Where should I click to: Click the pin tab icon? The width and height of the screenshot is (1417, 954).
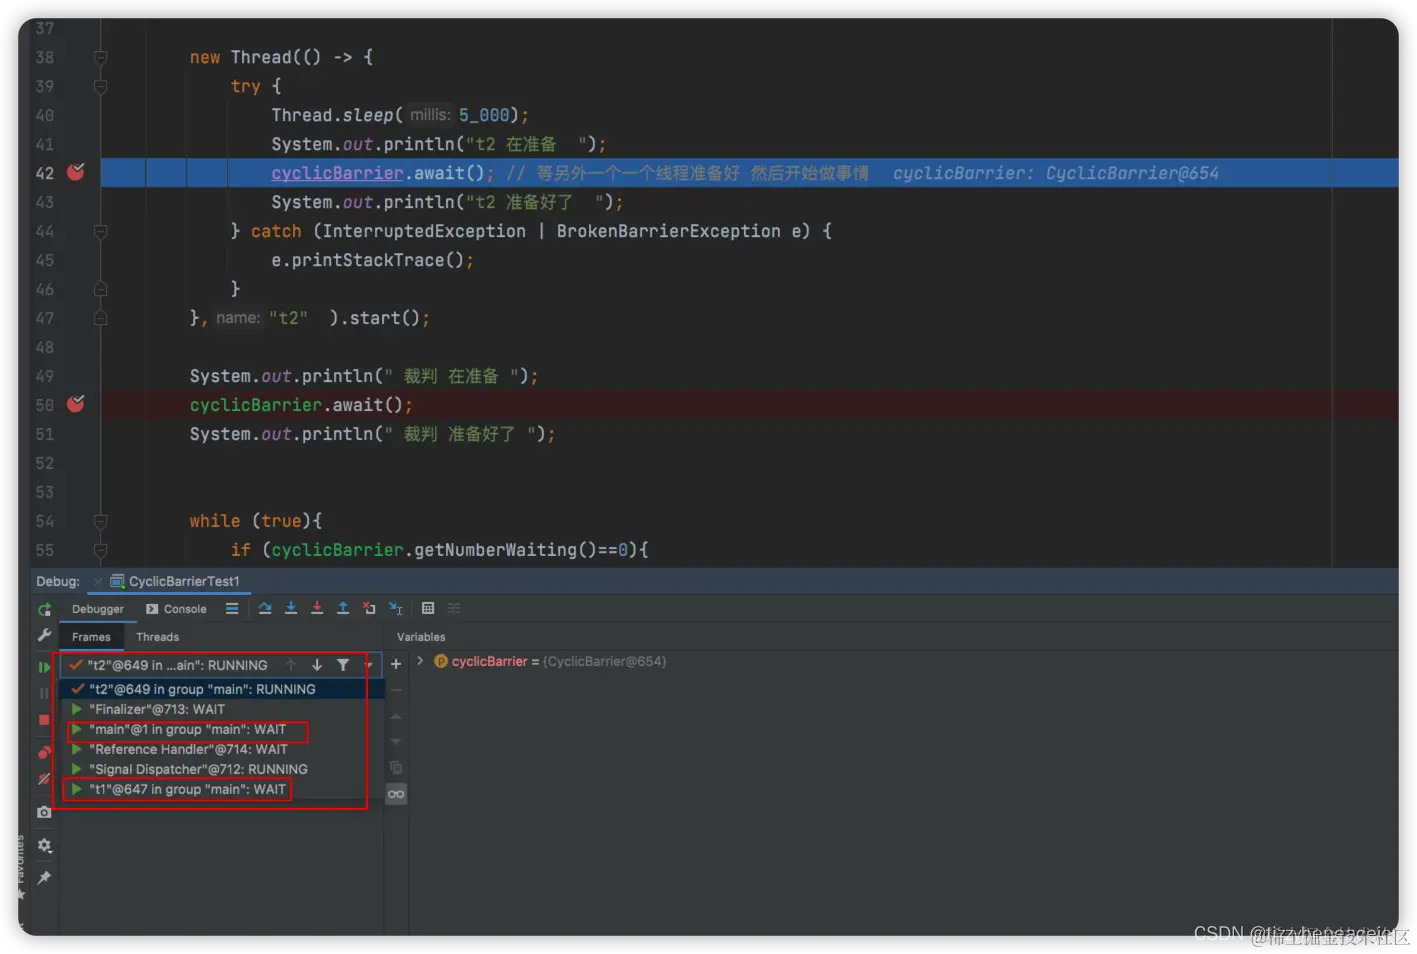[x=44, y=877]
